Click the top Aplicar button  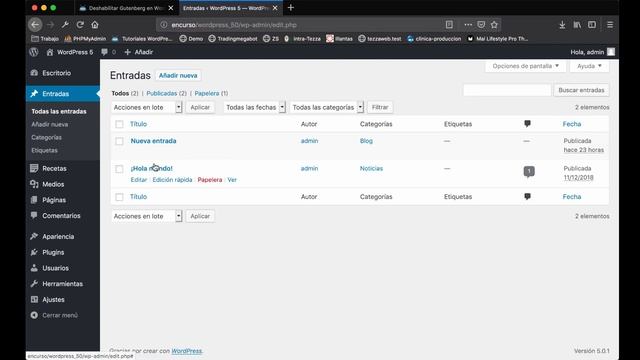[x=200, y=107]
